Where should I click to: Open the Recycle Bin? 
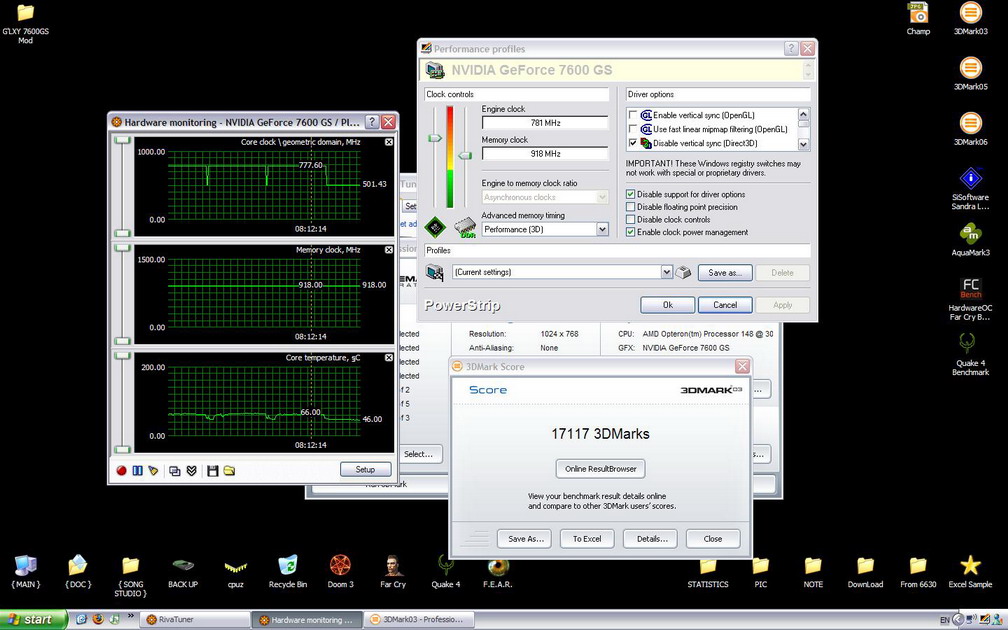287,572
